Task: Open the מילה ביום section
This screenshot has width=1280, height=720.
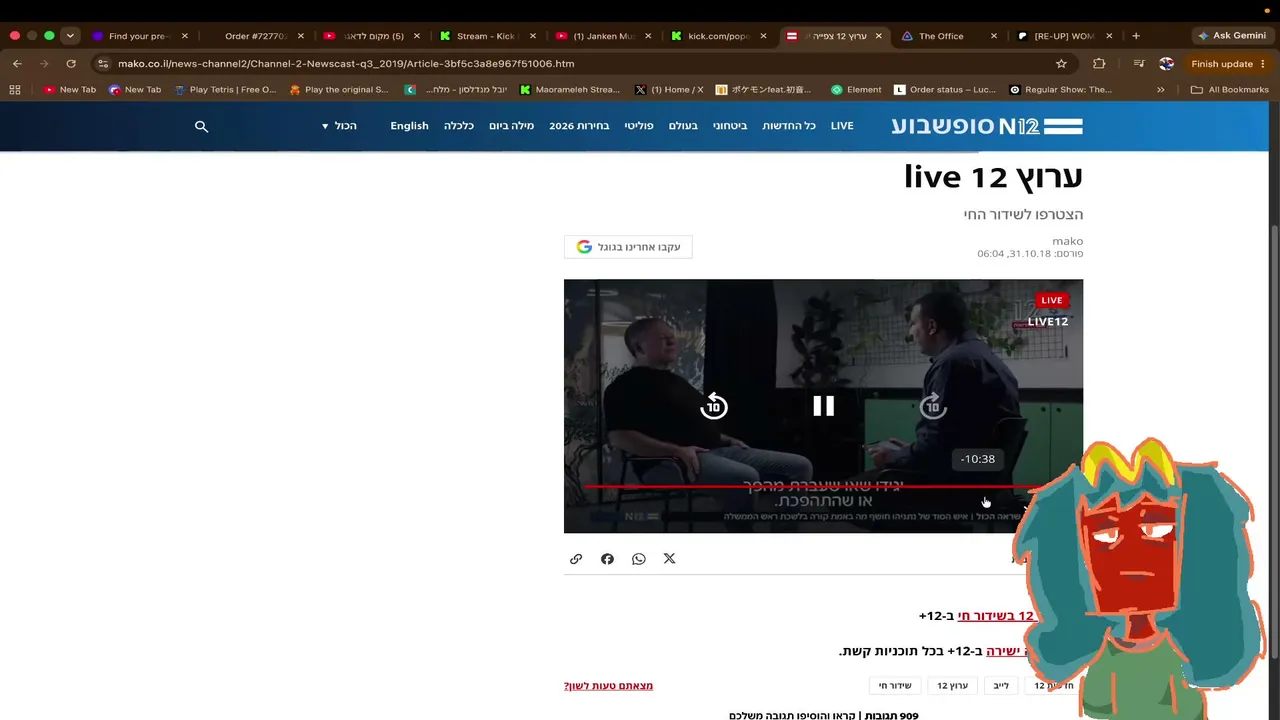Action: click(x=512, y=126)
